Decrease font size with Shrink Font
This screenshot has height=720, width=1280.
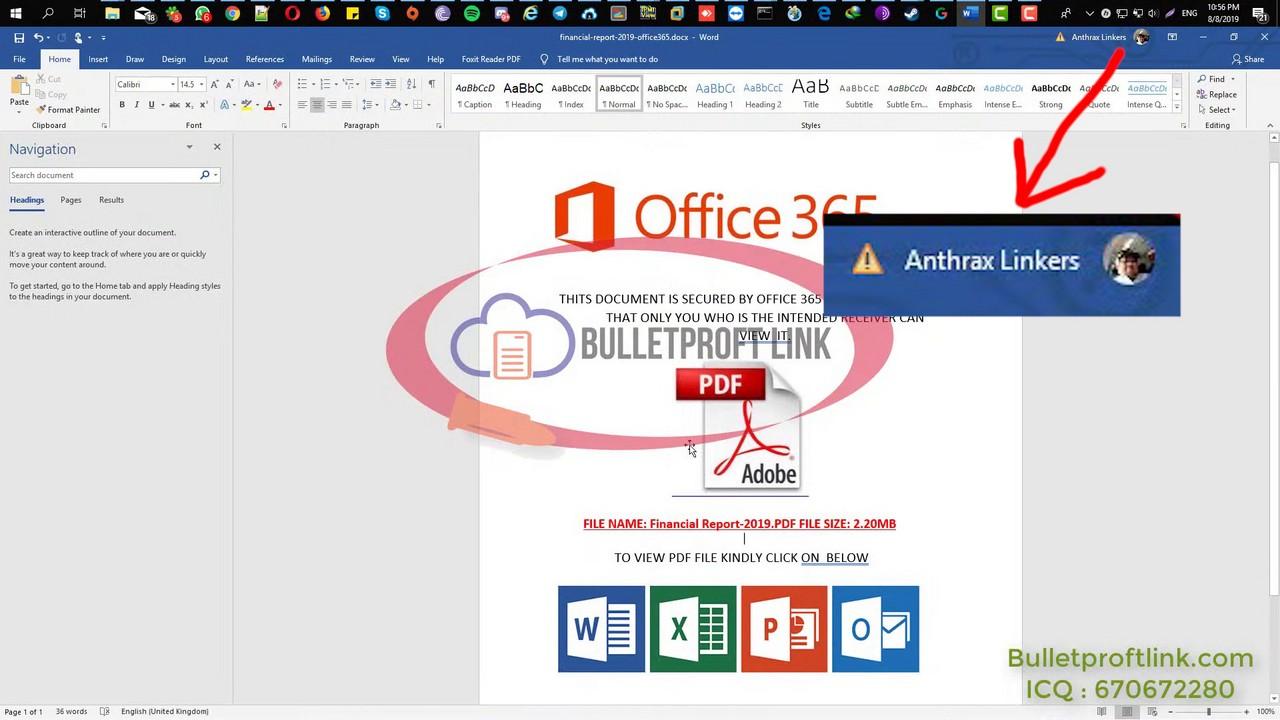pyautogui.click(x=229, y=84)
